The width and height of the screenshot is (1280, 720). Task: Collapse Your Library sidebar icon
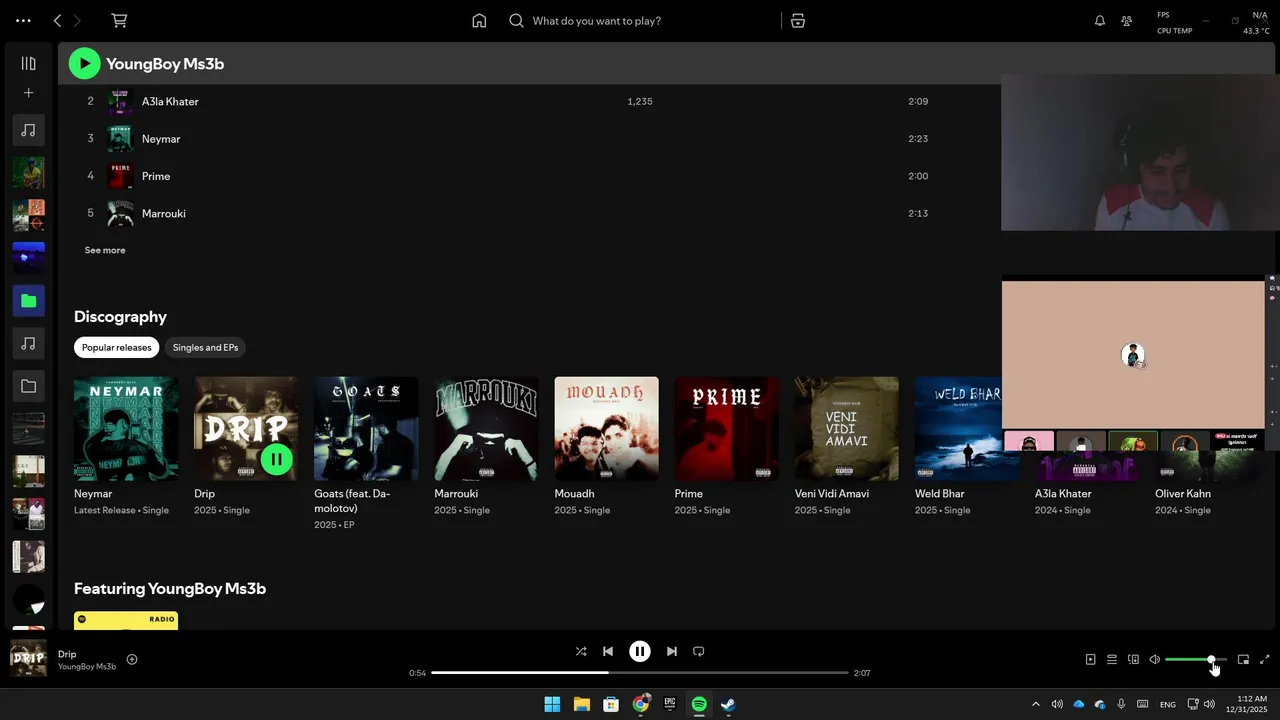pos(28,63)
